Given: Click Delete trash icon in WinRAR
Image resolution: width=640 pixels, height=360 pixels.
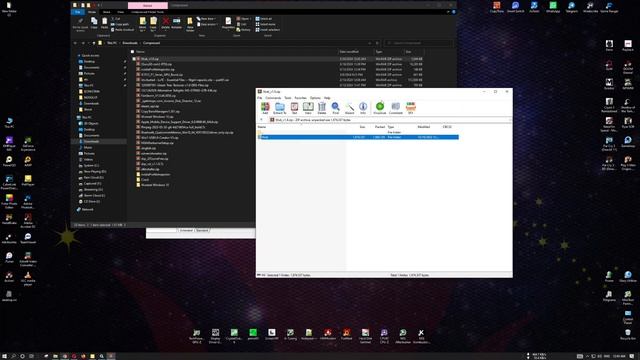Looking at the screenshot, I should [322, 108].
